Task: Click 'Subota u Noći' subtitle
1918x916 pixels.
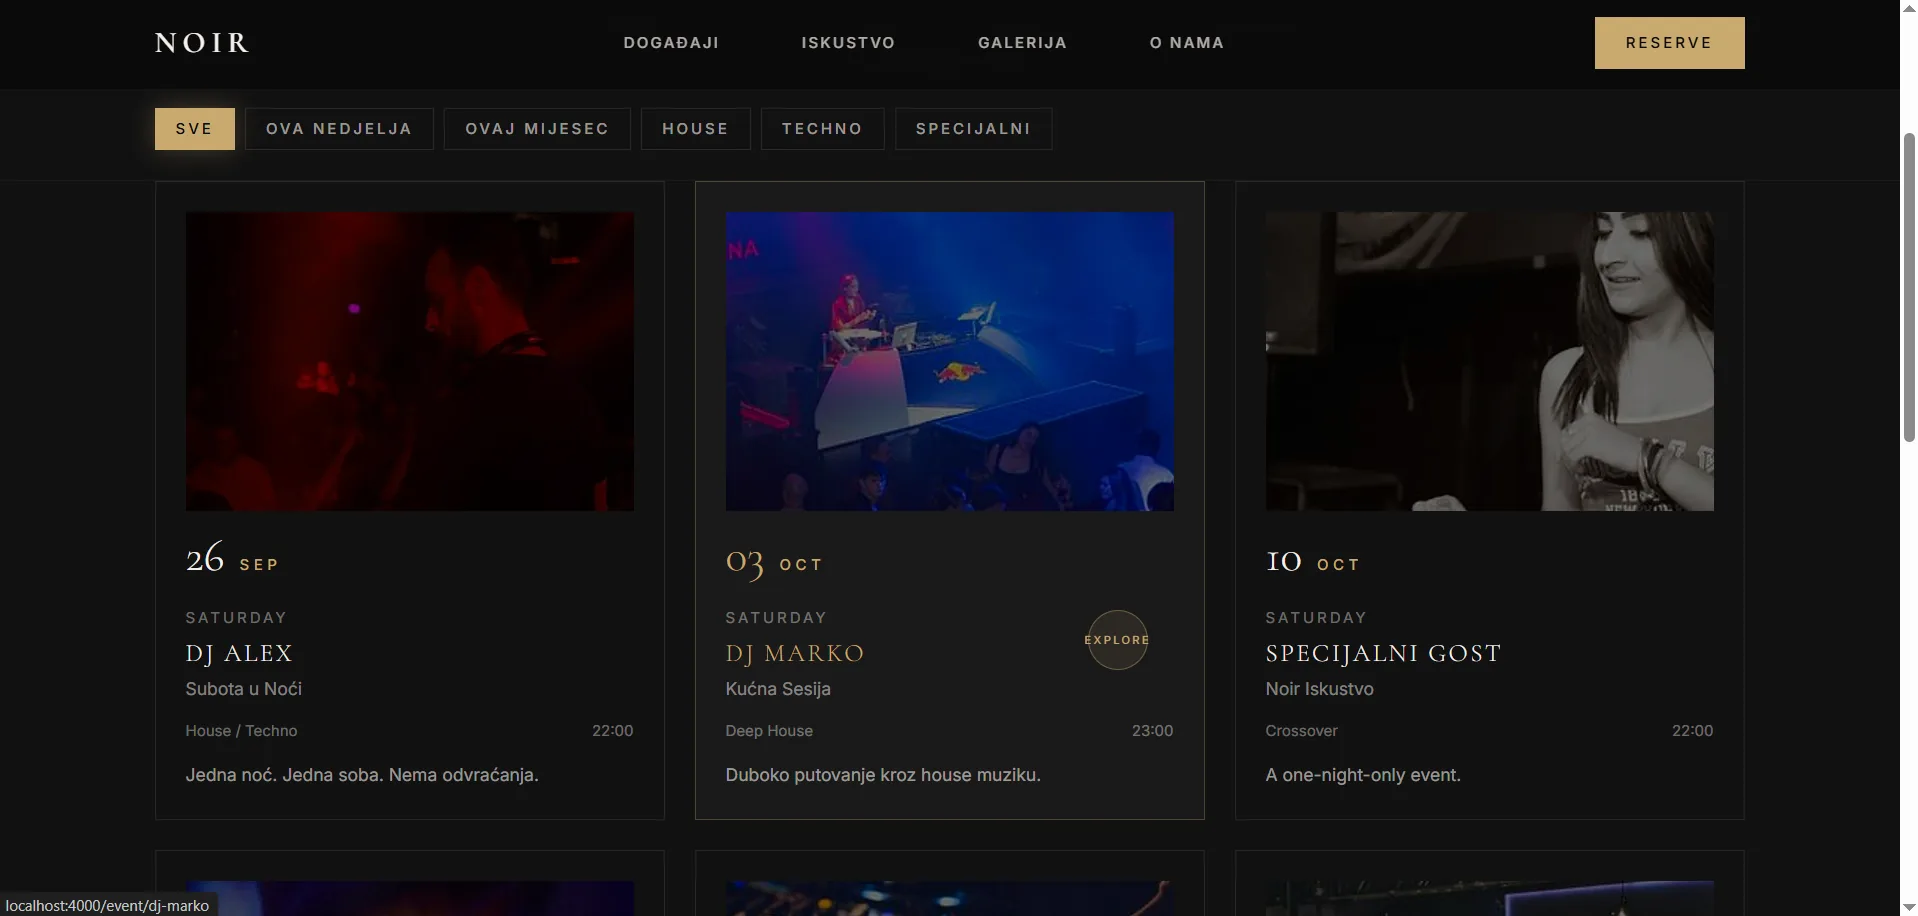Action: click(244, 689)
